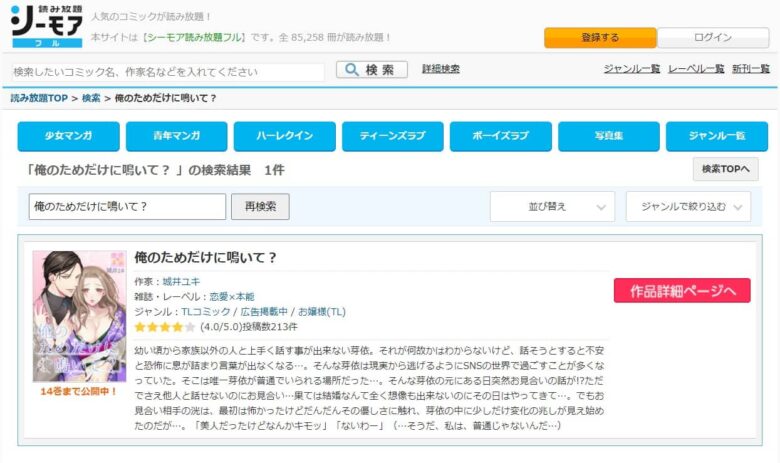
Task: Click the 検索TOPへ button
Action: pos(725,169)
